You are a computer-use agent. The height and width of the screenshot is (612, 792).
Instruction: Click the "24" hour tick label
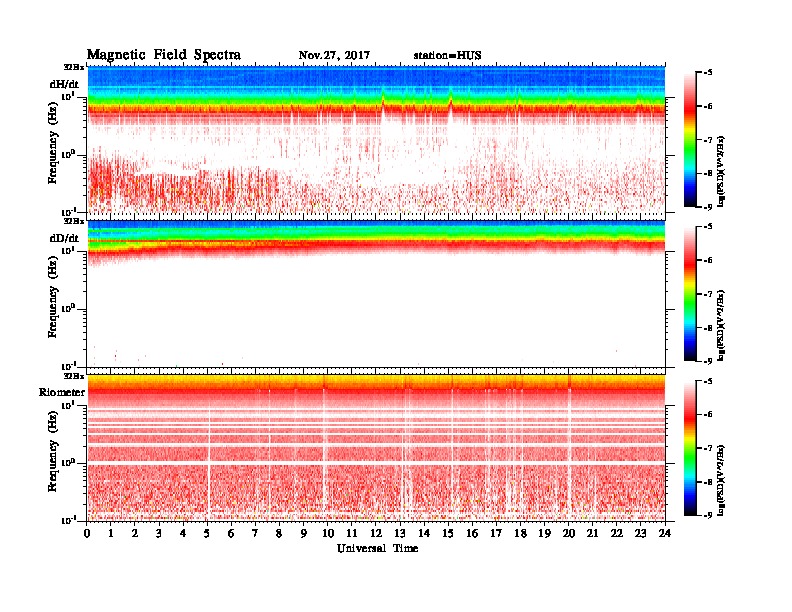665,533
